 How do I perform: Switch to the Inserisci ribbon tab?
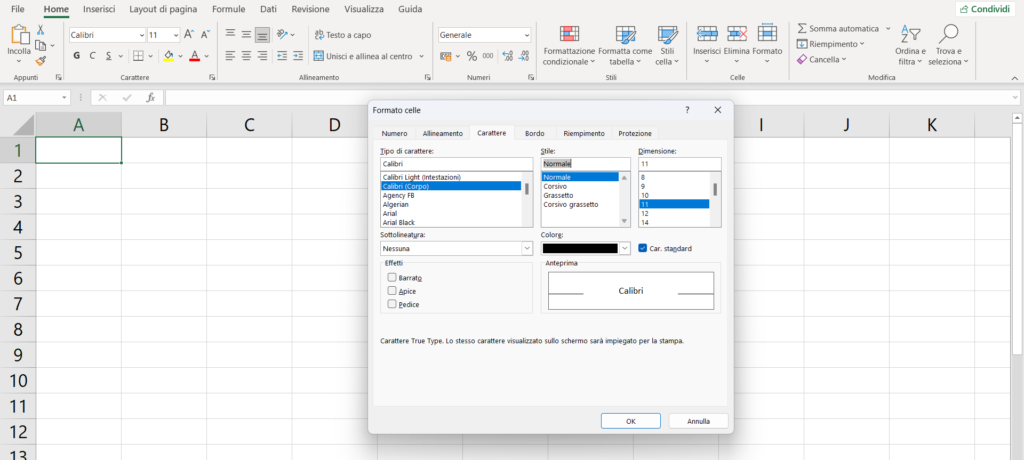[99, 9]
